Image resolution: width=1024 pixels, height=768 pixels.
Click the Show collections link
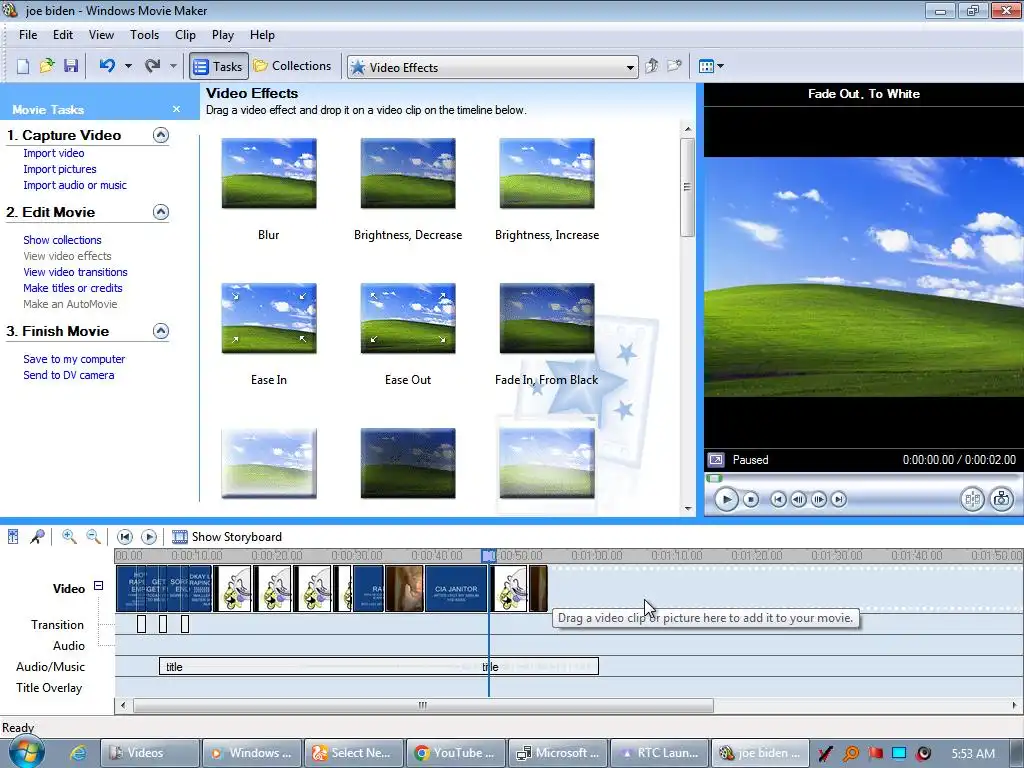[x=62, y=240]
